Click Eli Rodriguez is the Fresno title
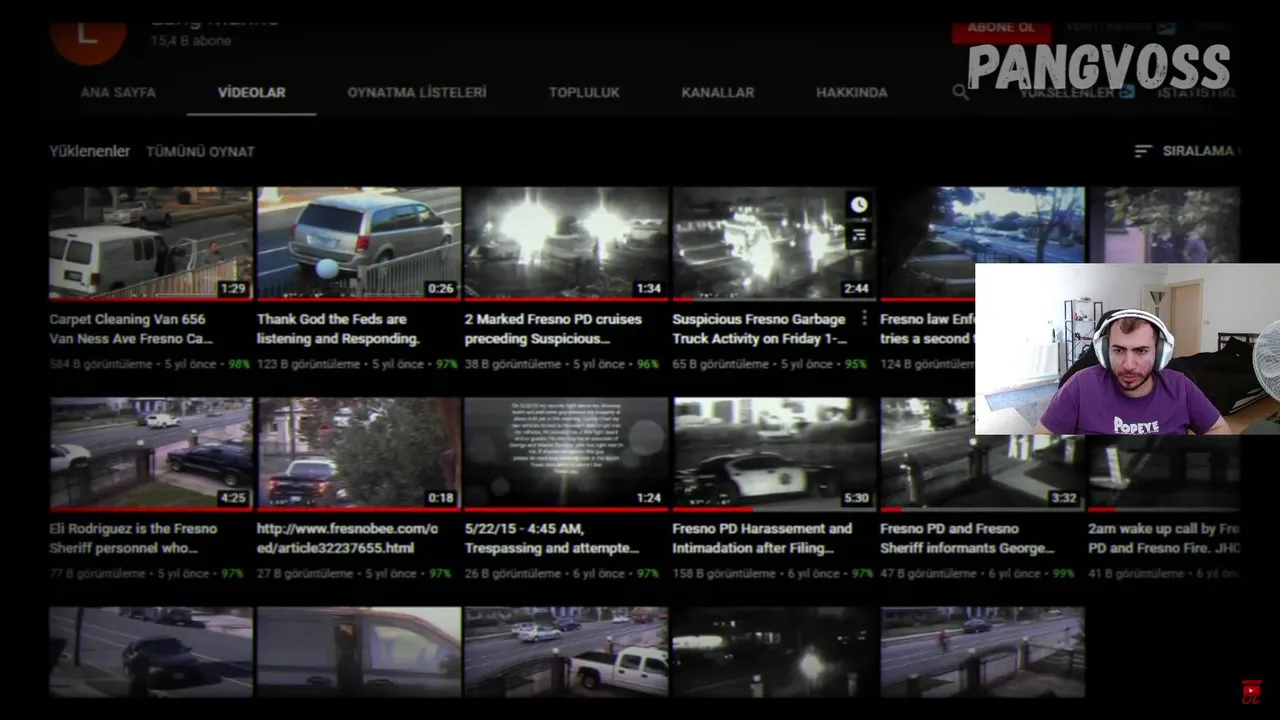1280x720 pixels. click(x=133, y=538)
